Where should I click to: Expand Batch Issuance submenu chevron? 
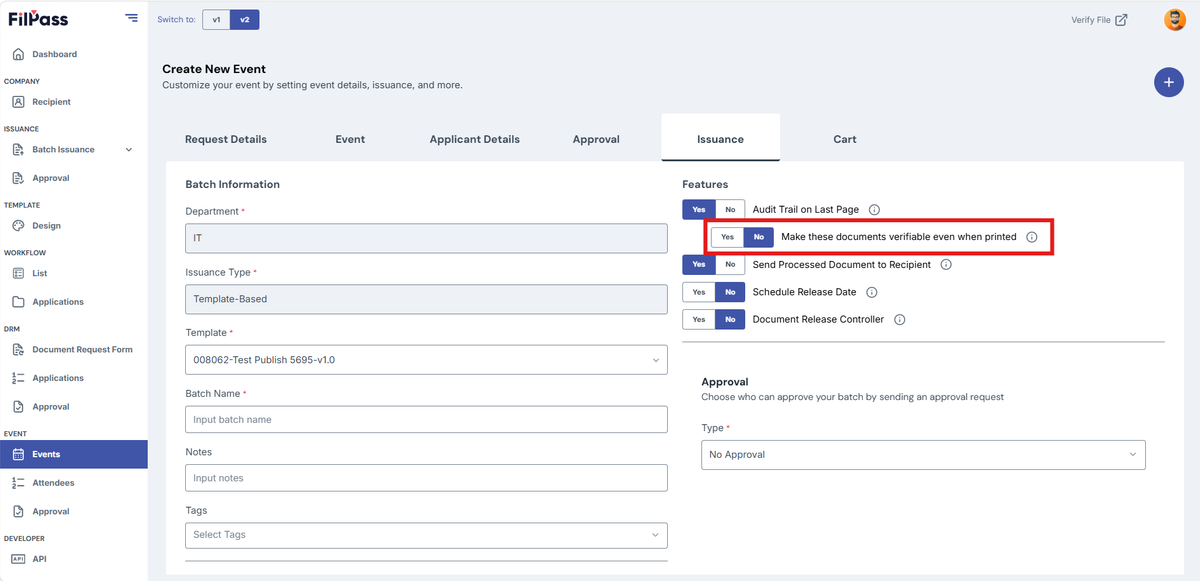pos(128,150)
